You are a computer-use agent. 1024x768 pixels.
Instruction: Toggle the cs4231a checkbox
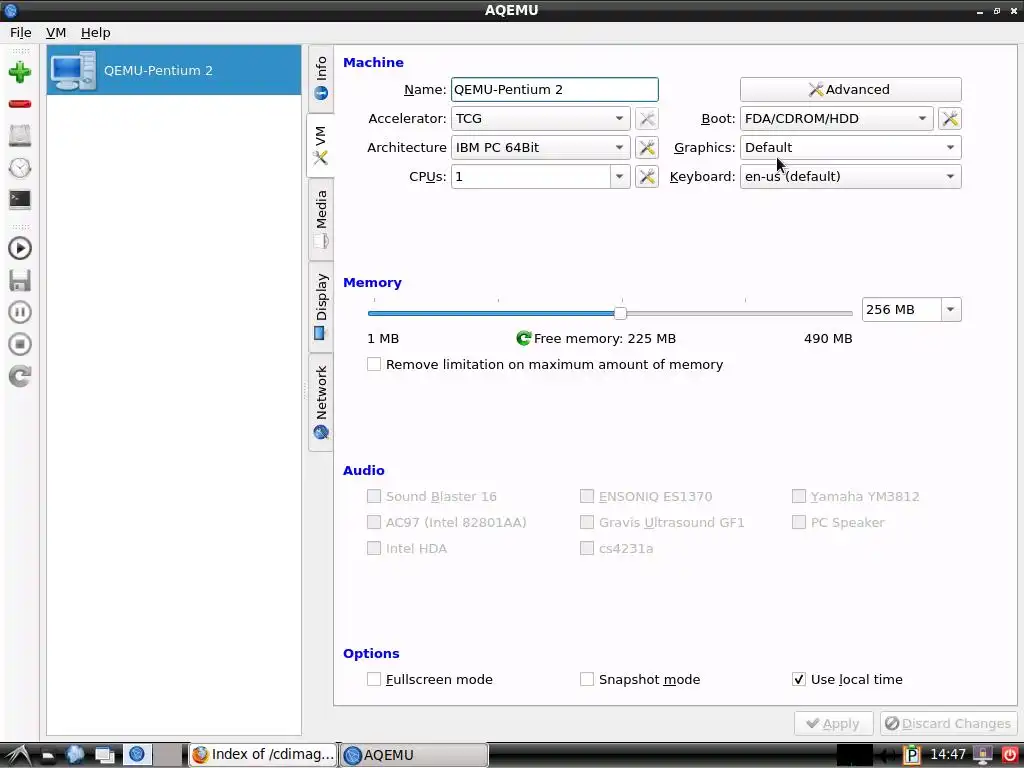(586, 549)
